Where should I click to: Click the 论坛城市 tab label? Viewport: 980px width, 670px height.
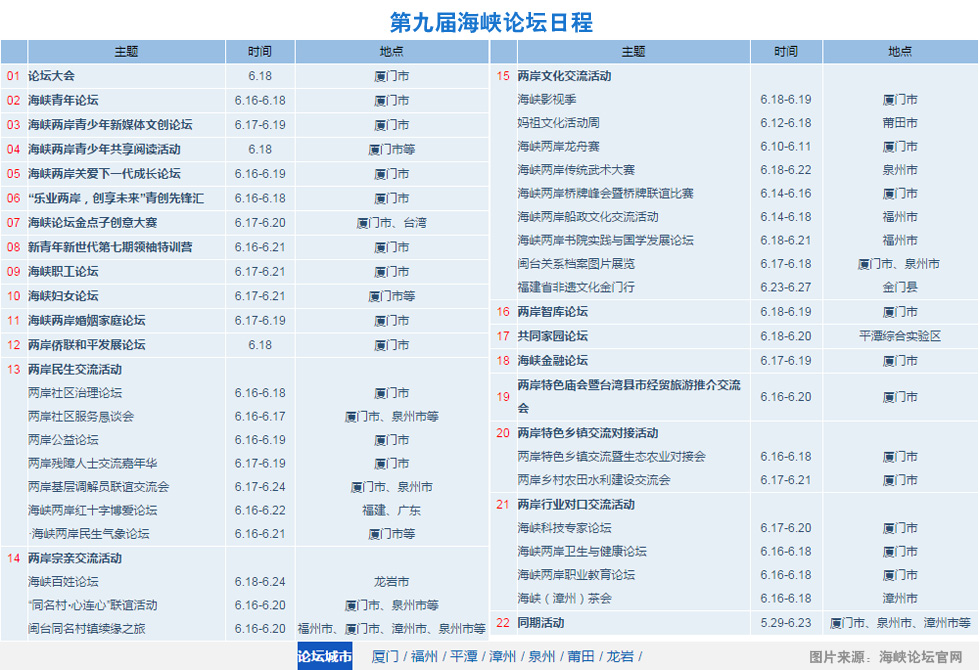click(325, 657)
